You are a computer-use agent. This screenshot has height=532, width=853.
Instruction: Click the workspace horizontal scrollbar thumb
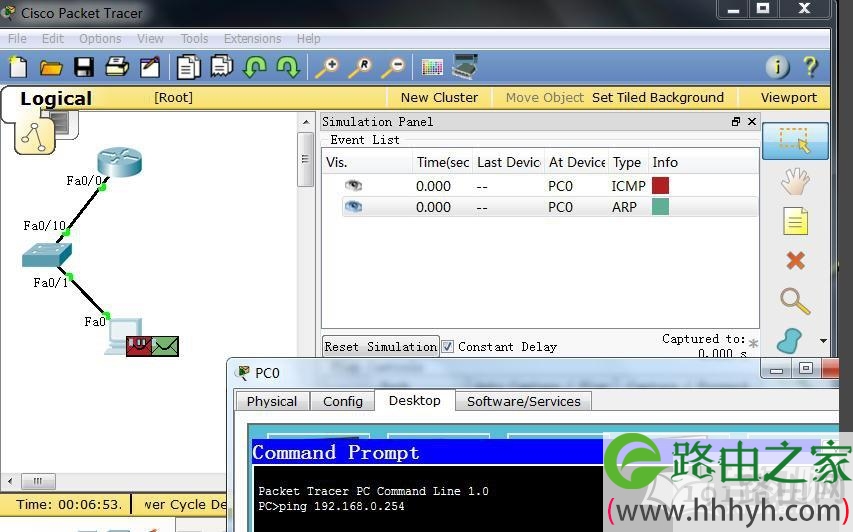pos(38,481)
